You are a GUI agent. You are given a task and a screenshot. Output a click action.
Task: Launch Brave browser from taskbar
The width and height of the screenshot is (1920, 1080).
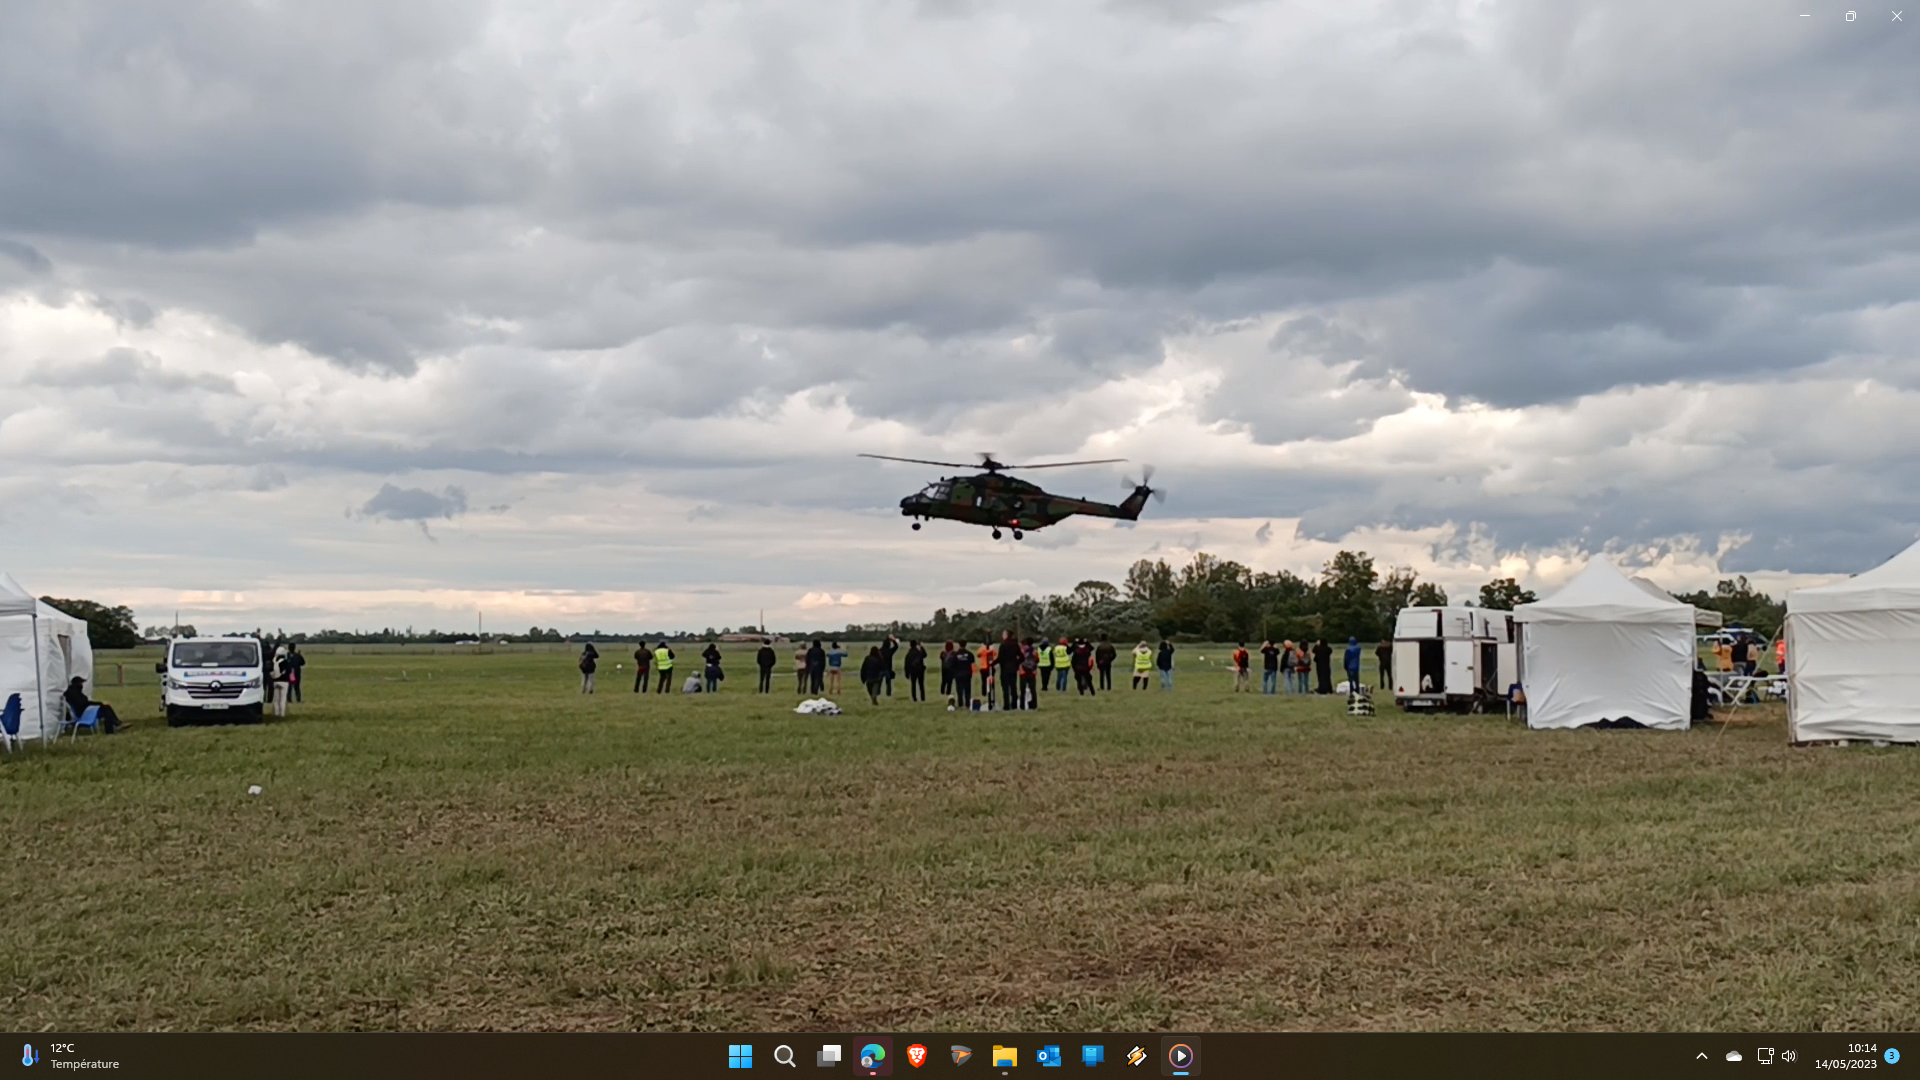(917, 1056)
